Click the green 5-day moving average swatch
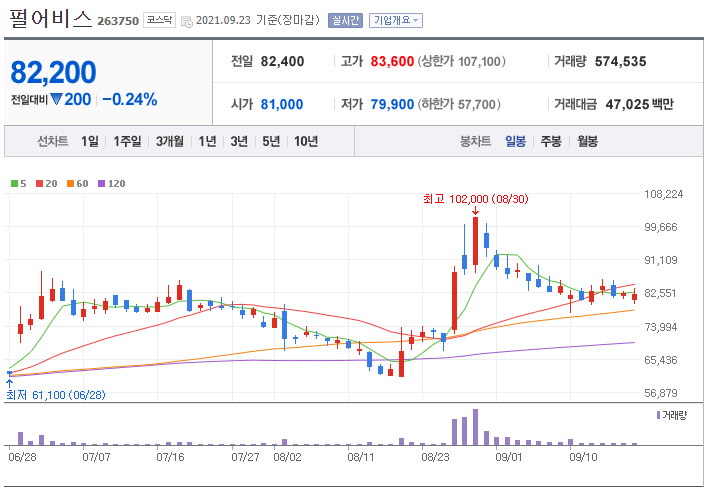This screenshot has height=487, width=704. [x=14, y=184]
